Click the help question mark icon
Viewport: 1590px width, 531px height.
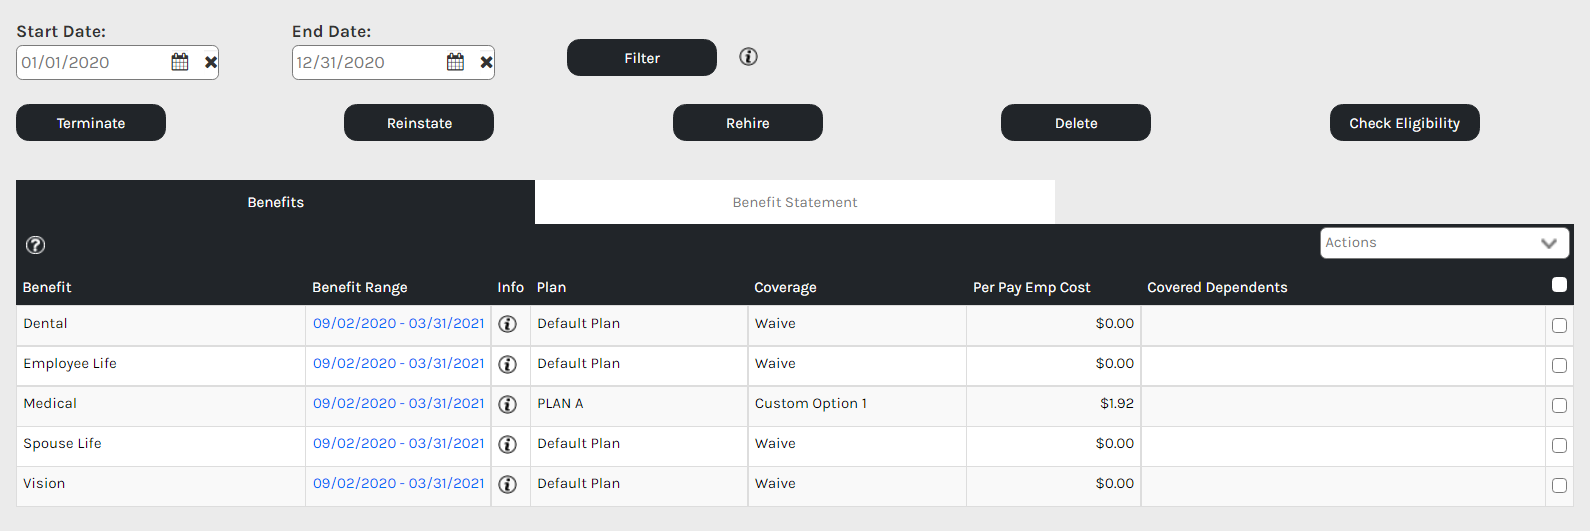(x=35, y=245)
